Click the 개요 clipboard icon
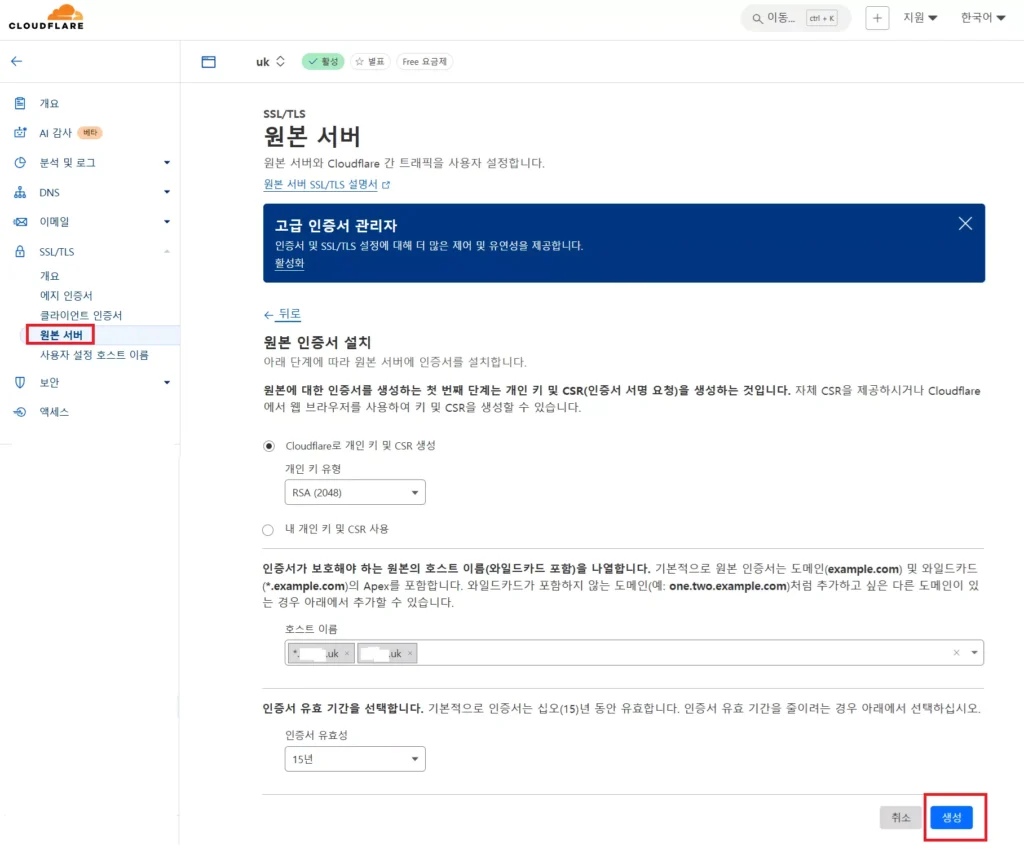The image size is (1024, 850). pyautogui.click(x=20, y=103)
